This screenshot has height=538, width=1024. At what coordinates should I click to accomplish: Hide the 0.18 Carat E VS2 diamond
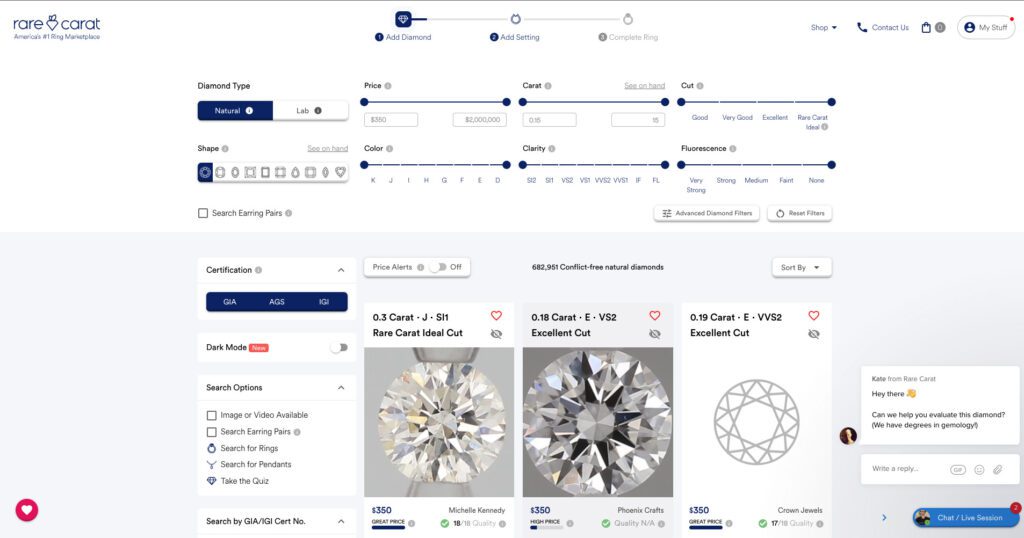click(655, 334)
